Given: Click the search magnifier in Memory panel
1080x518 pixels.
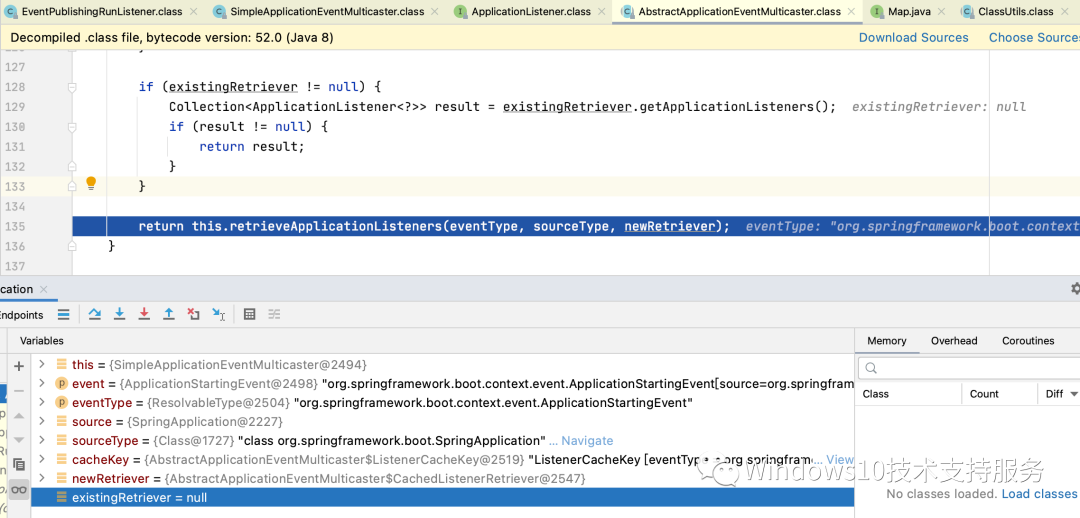Looking at the screenshot, I should point(871,368).
